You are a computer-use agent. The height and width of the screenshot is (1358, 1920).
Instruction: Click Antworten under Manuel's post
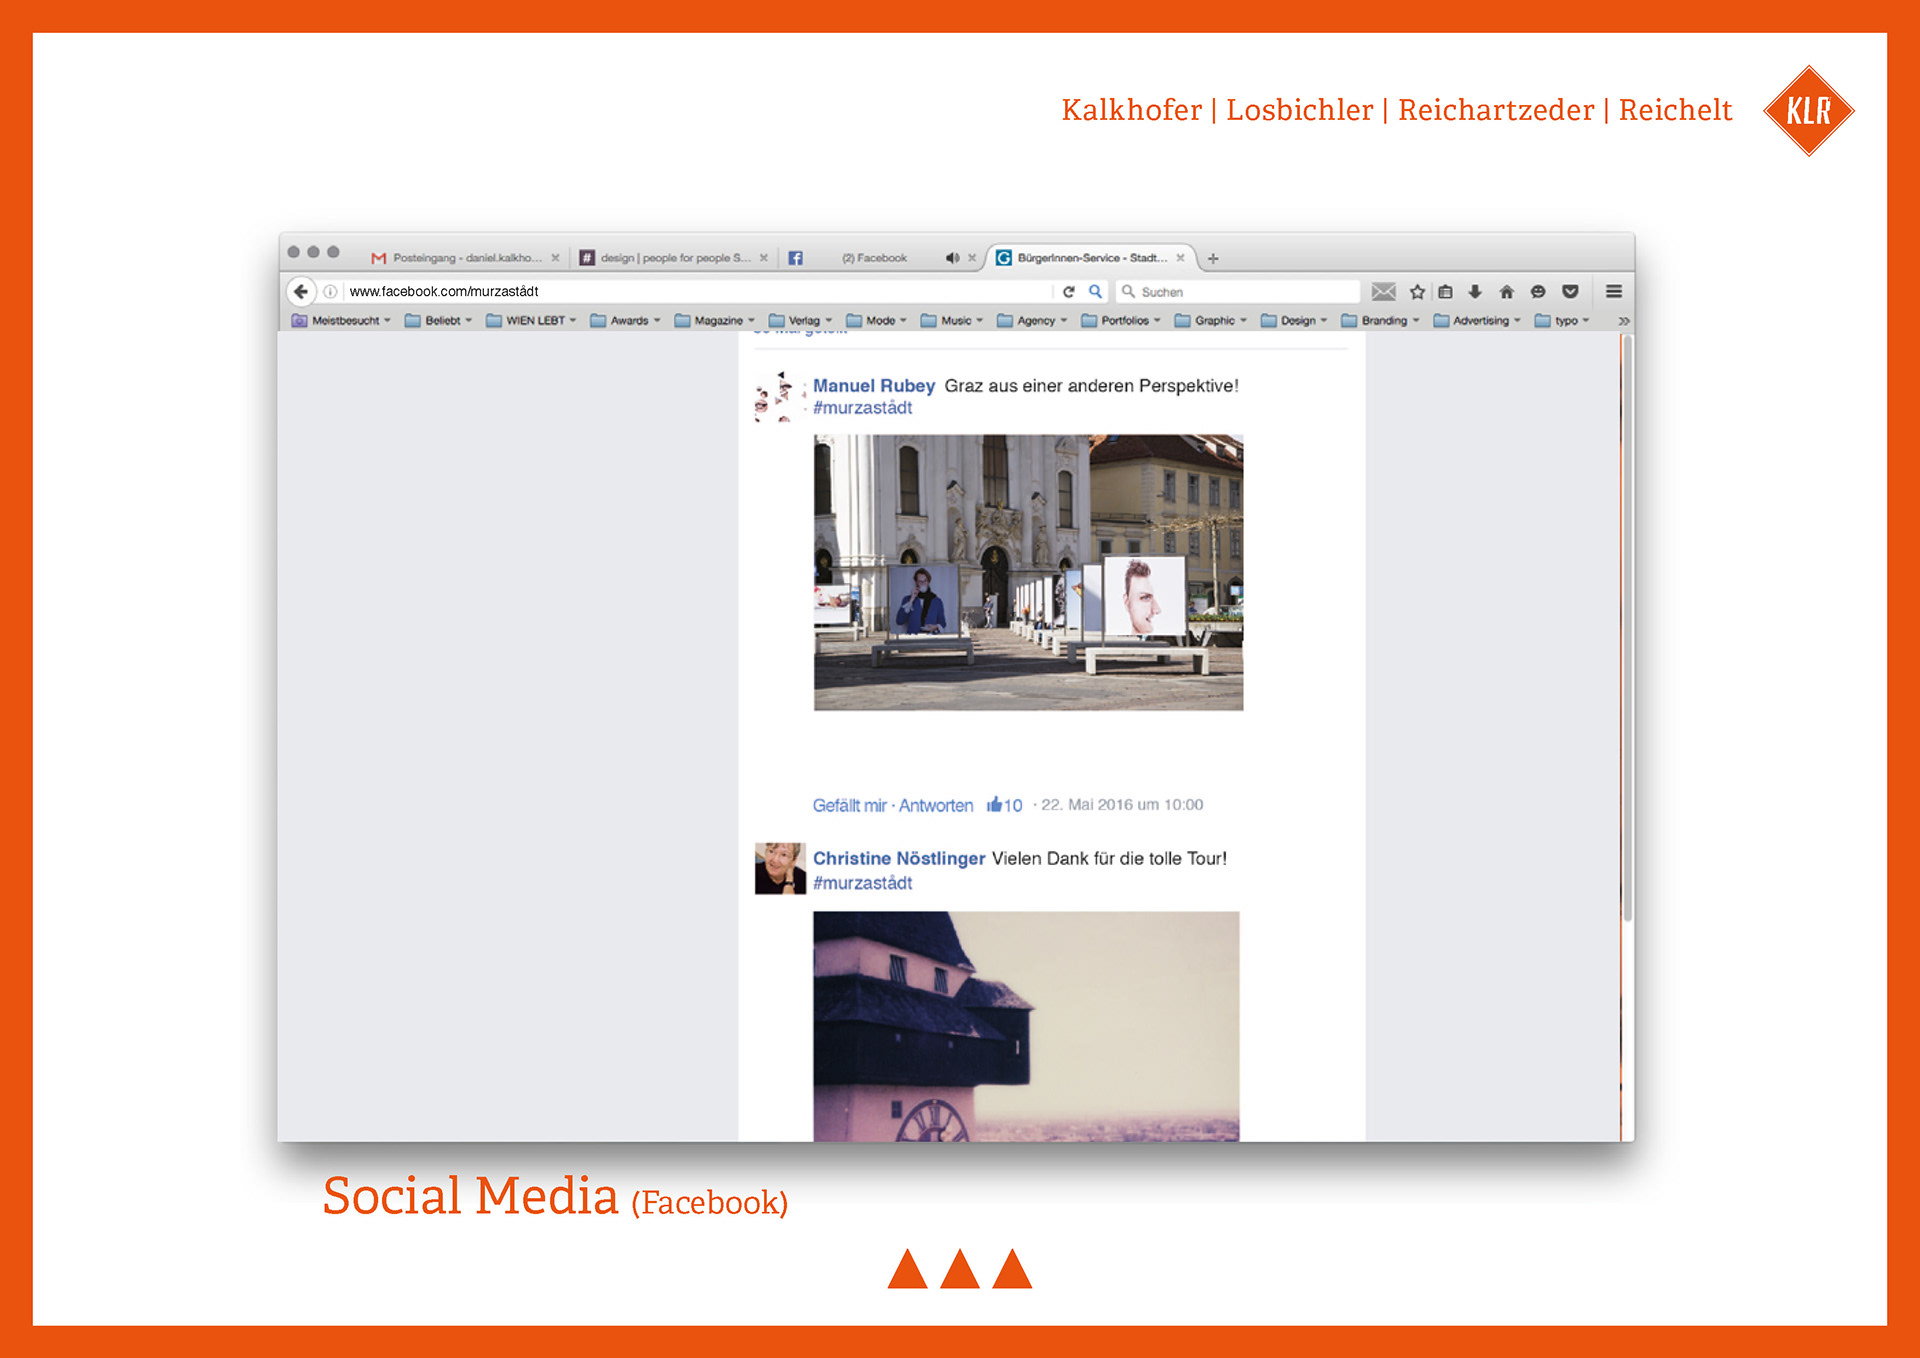[x=936, y=806]
